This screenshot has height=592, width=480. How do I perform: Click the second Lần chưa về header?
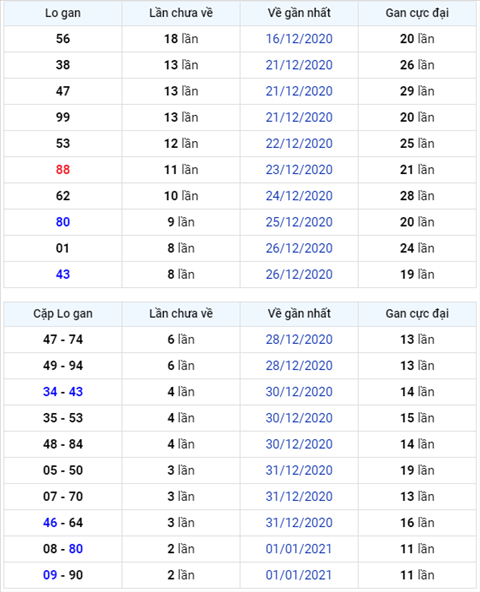coord(181,313)
